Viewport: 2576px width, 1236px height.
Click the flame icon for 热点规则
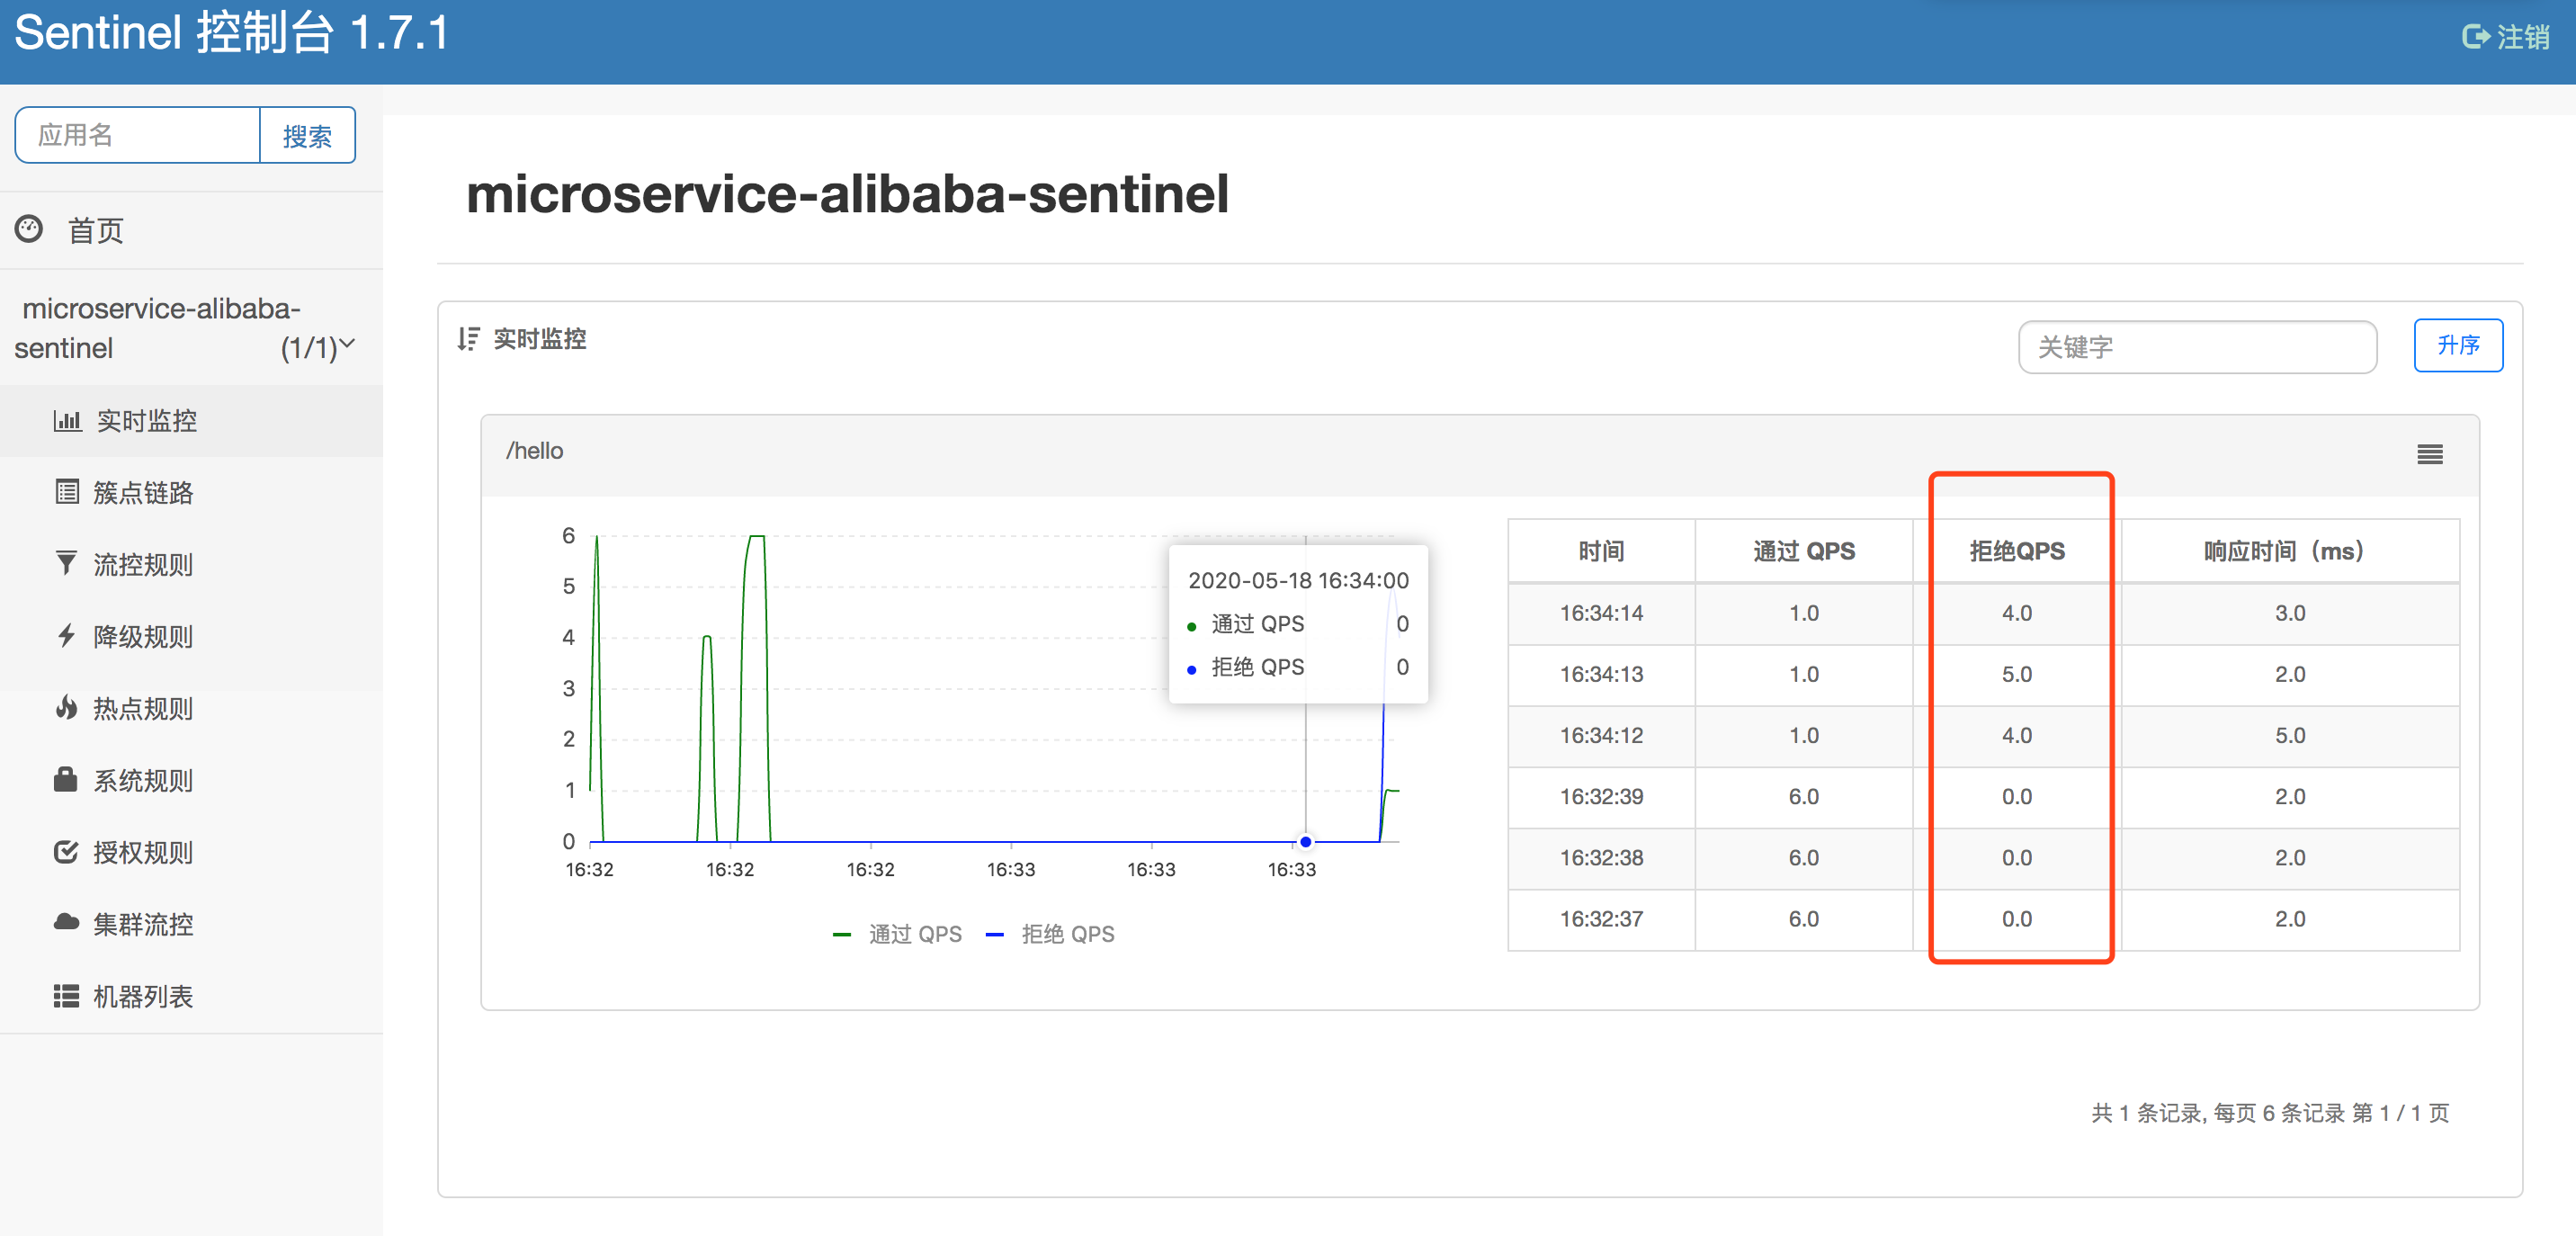pos(66,708)
